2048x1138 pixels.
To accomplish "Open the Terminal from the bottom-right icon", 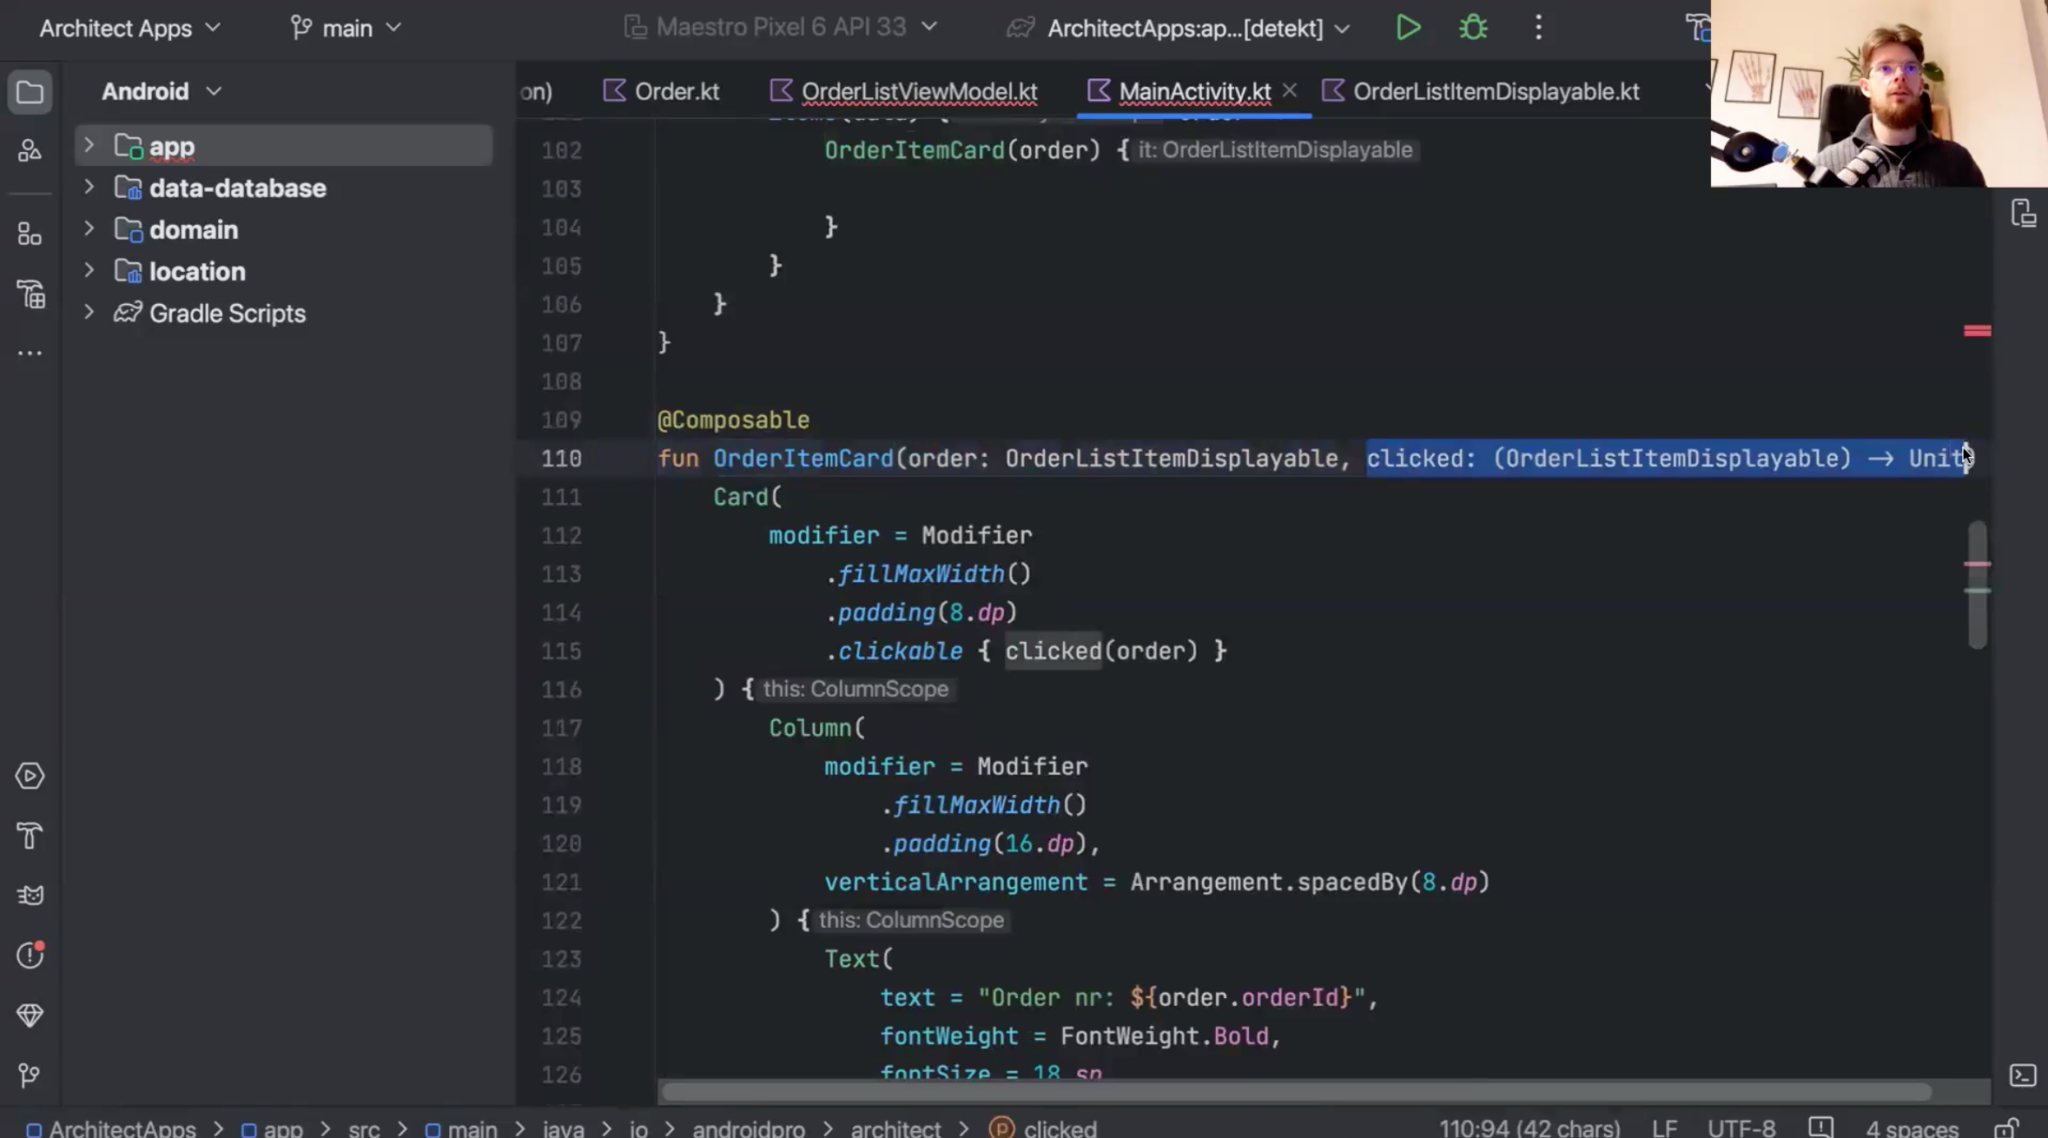I will pos(2023,1076).
